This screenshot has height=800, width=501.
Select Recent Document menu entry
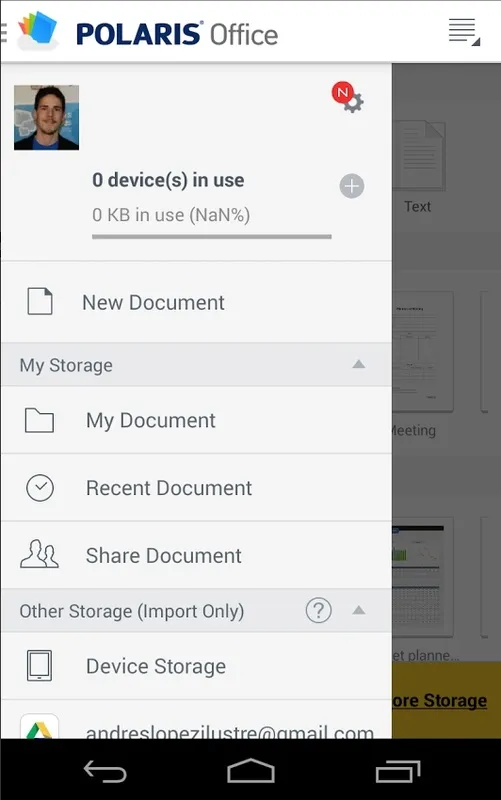click(x=196, y=488)
